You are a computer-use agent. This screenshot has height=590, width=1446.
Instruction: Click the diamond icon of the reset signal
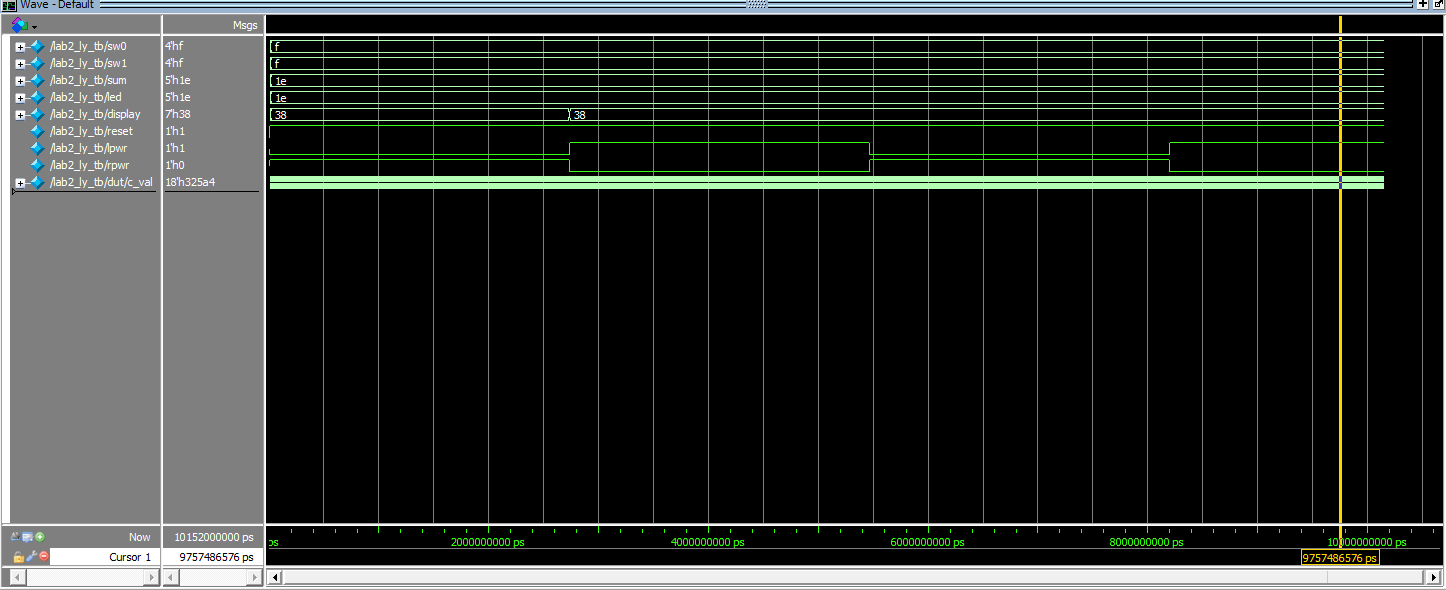(38, 131)
